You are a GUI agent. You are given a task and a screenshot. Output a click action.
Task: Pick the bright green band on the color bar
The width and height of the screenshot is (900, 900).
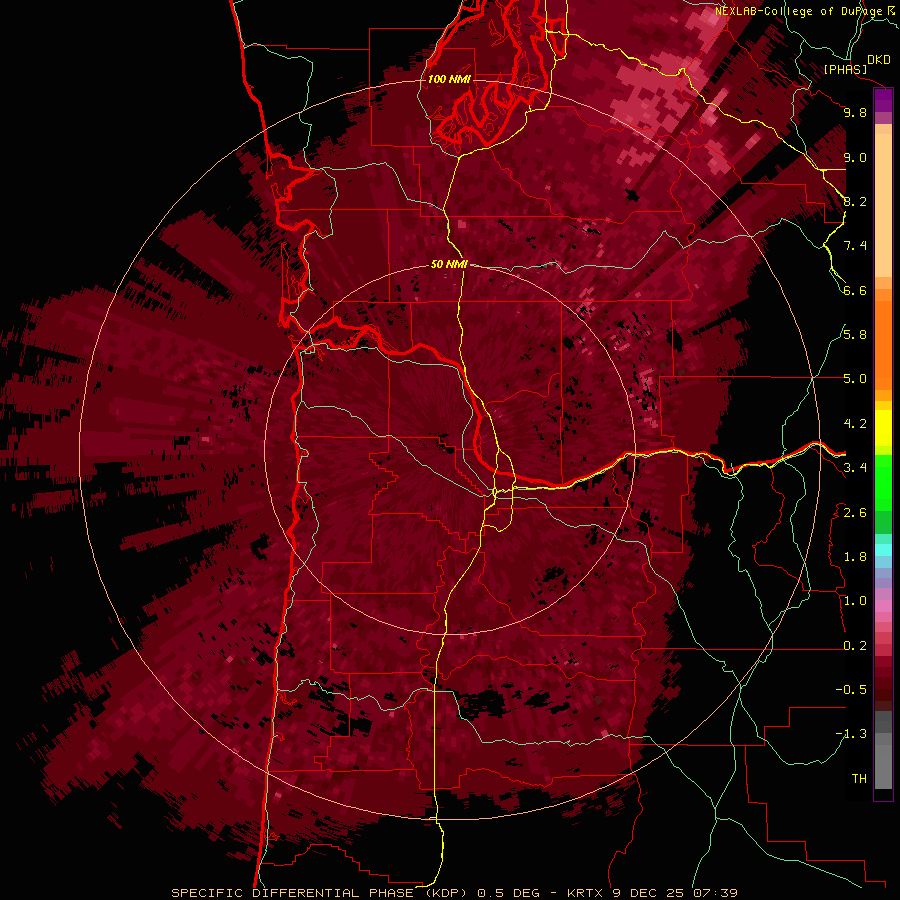click(x=883, y=482)
